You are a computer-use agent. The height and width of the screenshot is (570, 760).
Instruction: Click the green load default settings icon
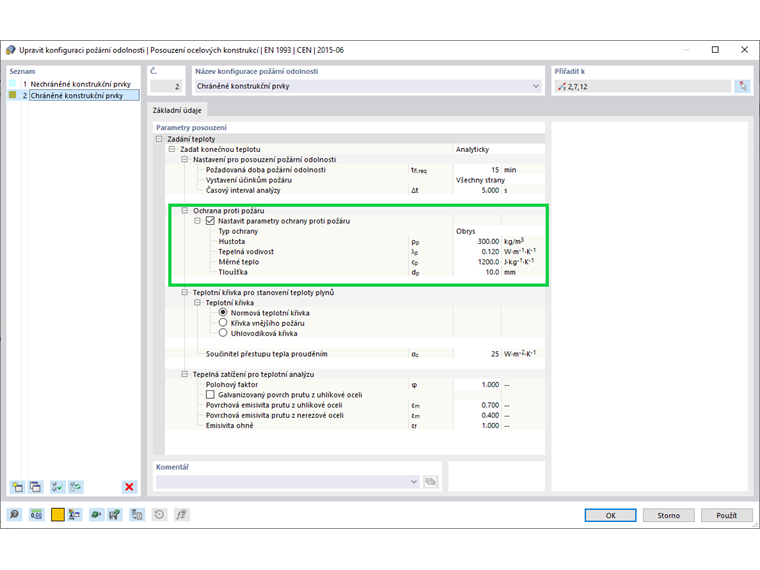point(96,515)
